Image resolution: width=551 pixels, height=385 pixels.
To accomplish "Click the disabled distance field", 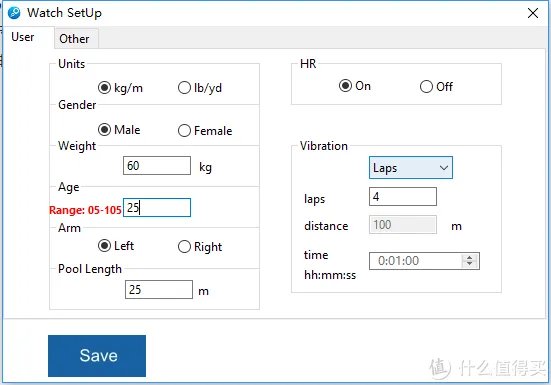I will [x=403, y=224].
